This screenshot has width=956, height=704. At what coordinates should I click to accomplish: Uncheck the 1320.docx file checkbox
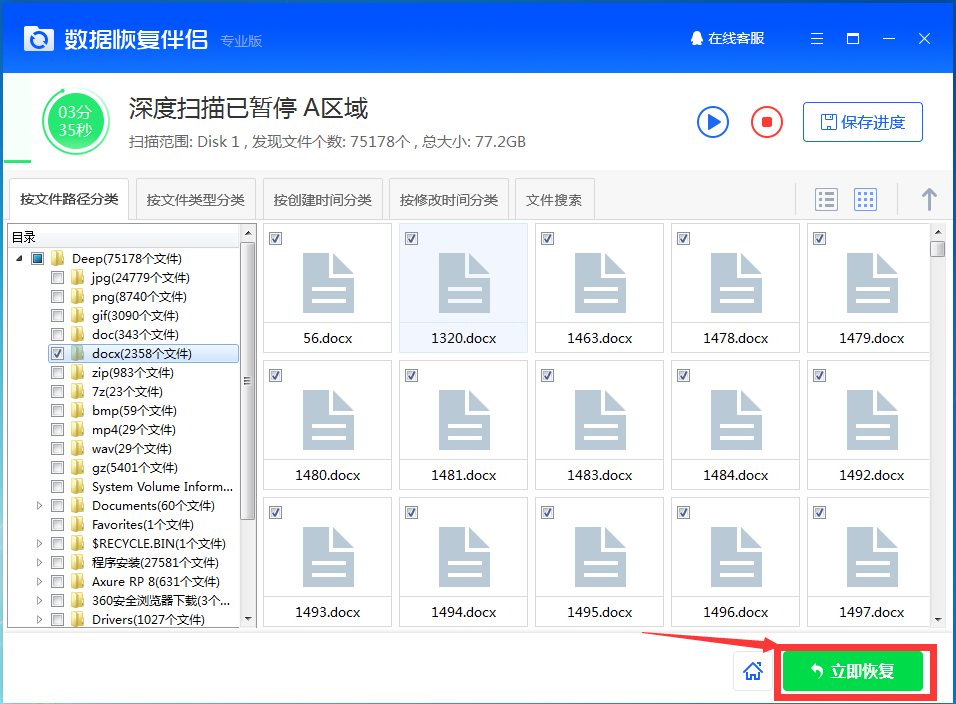412,238
